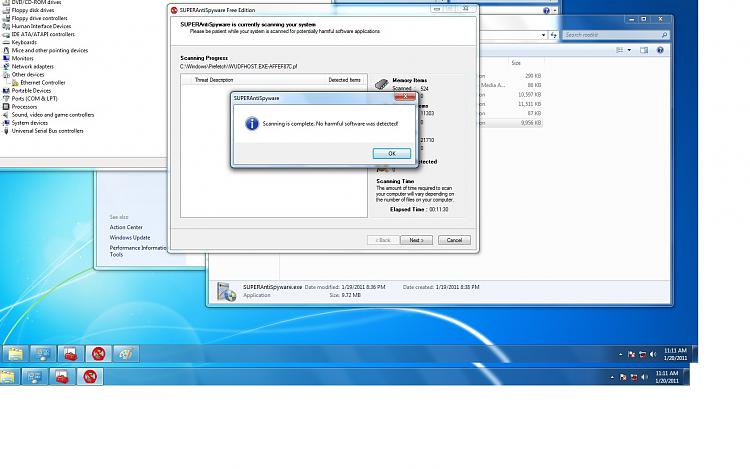This screenshot has height=469, width=750.
Task: Select the Other devices category icon
Action: click(6, 75)
